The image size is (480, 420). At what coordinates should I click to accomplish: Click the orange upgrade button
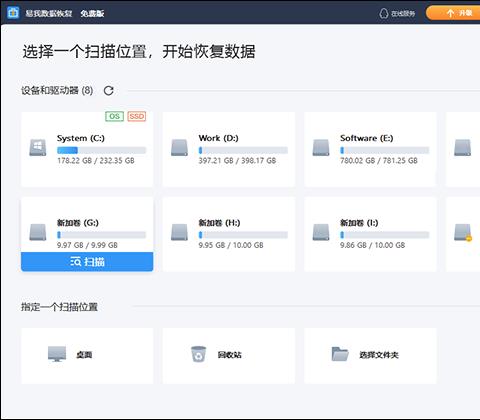point(453,13)
